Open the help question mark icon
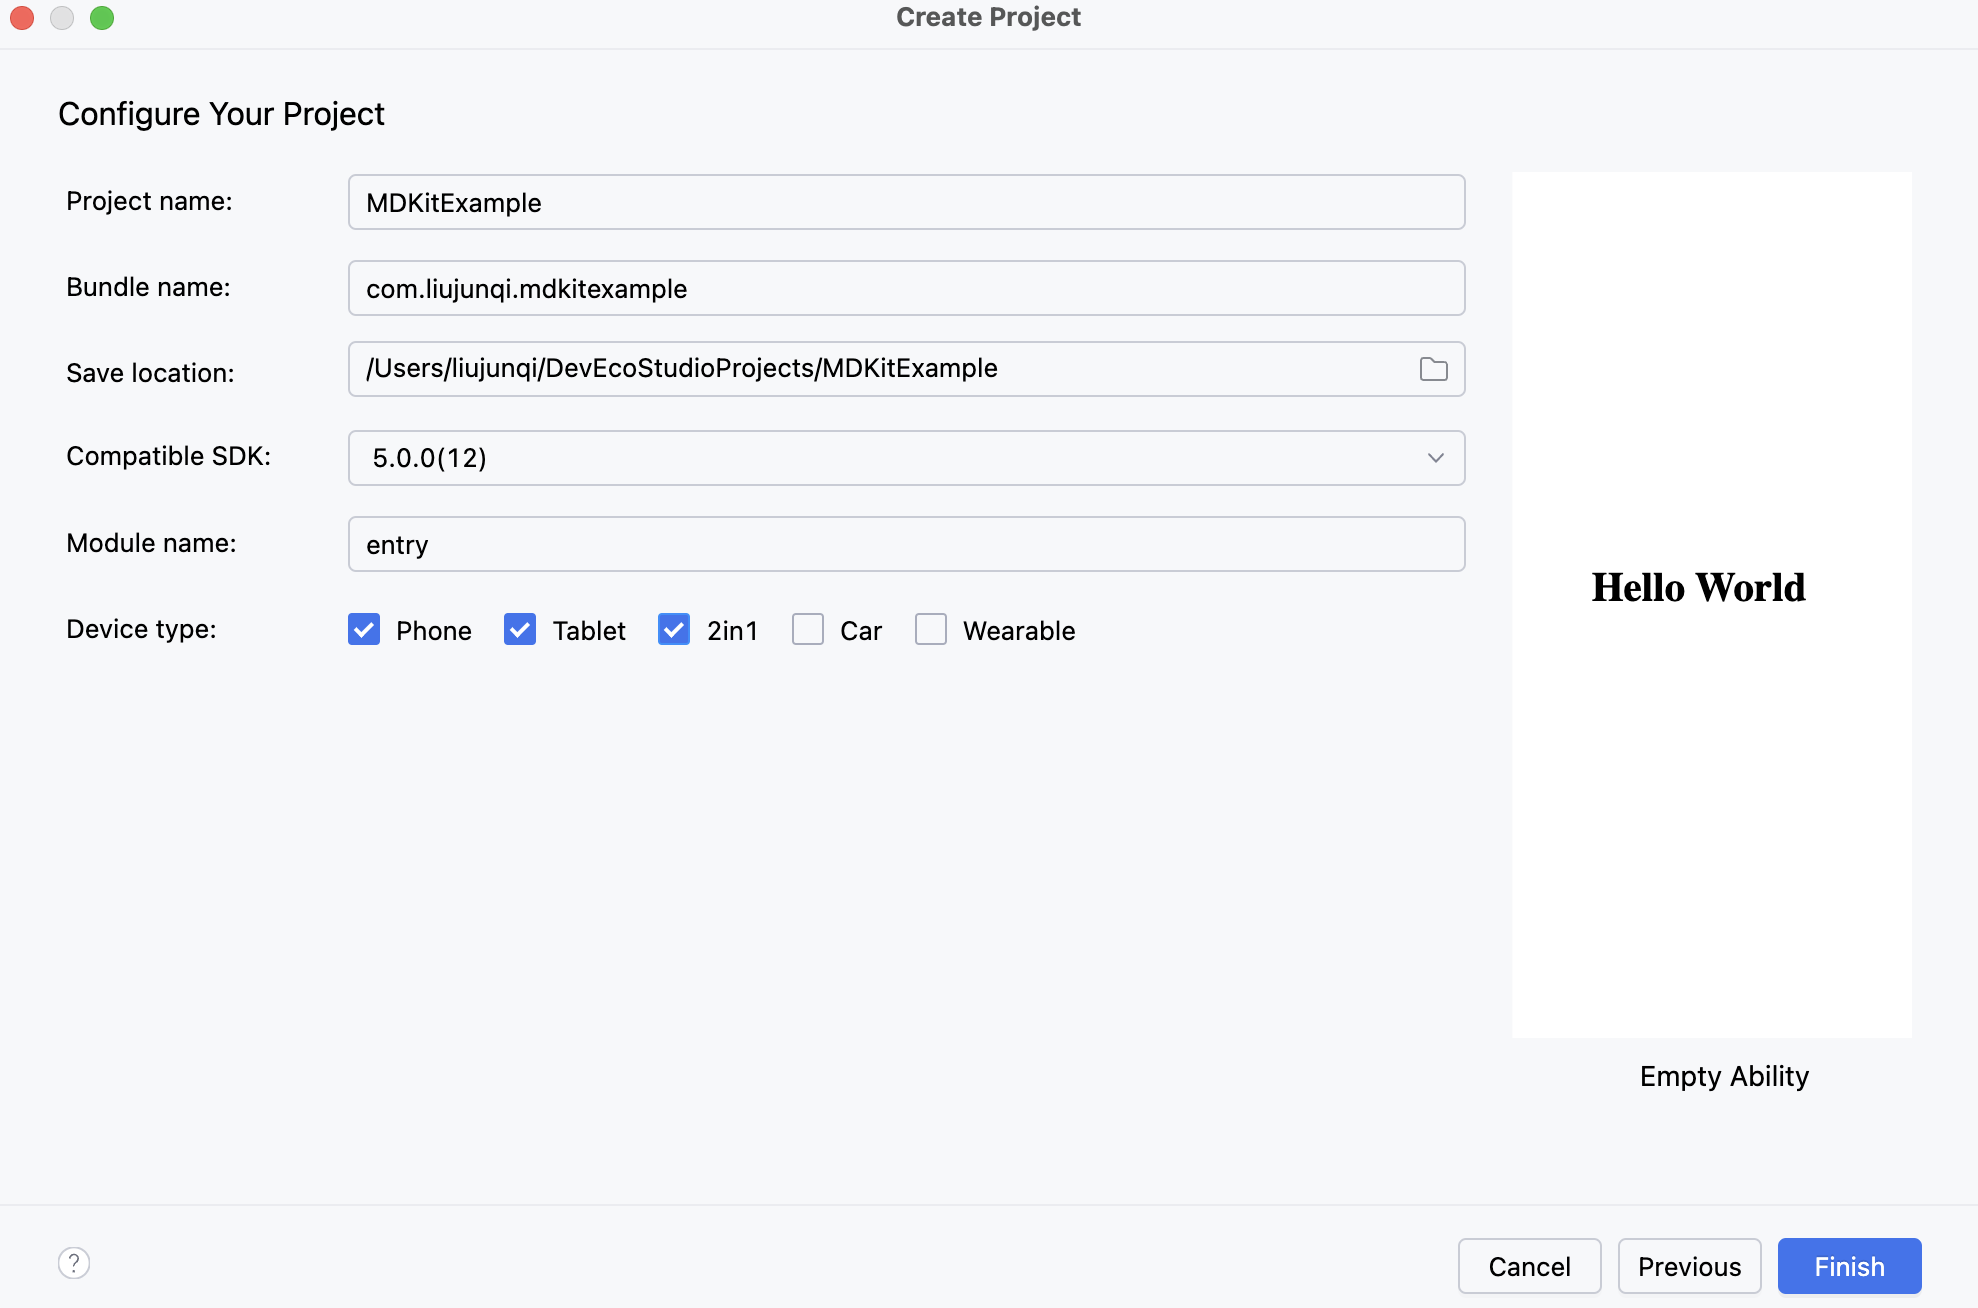 pos(74,1263)
